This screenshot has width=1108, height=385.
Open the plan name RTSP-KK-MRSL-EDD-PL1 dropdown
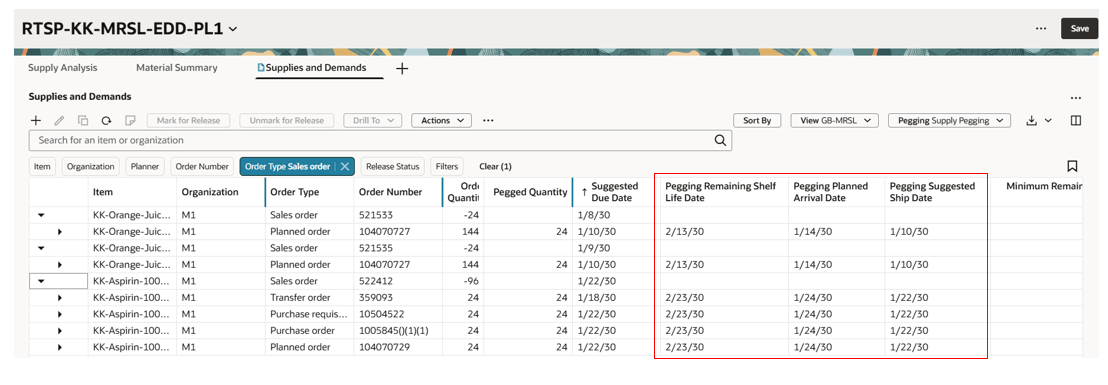pyautogui.click(x=233, y=29)
